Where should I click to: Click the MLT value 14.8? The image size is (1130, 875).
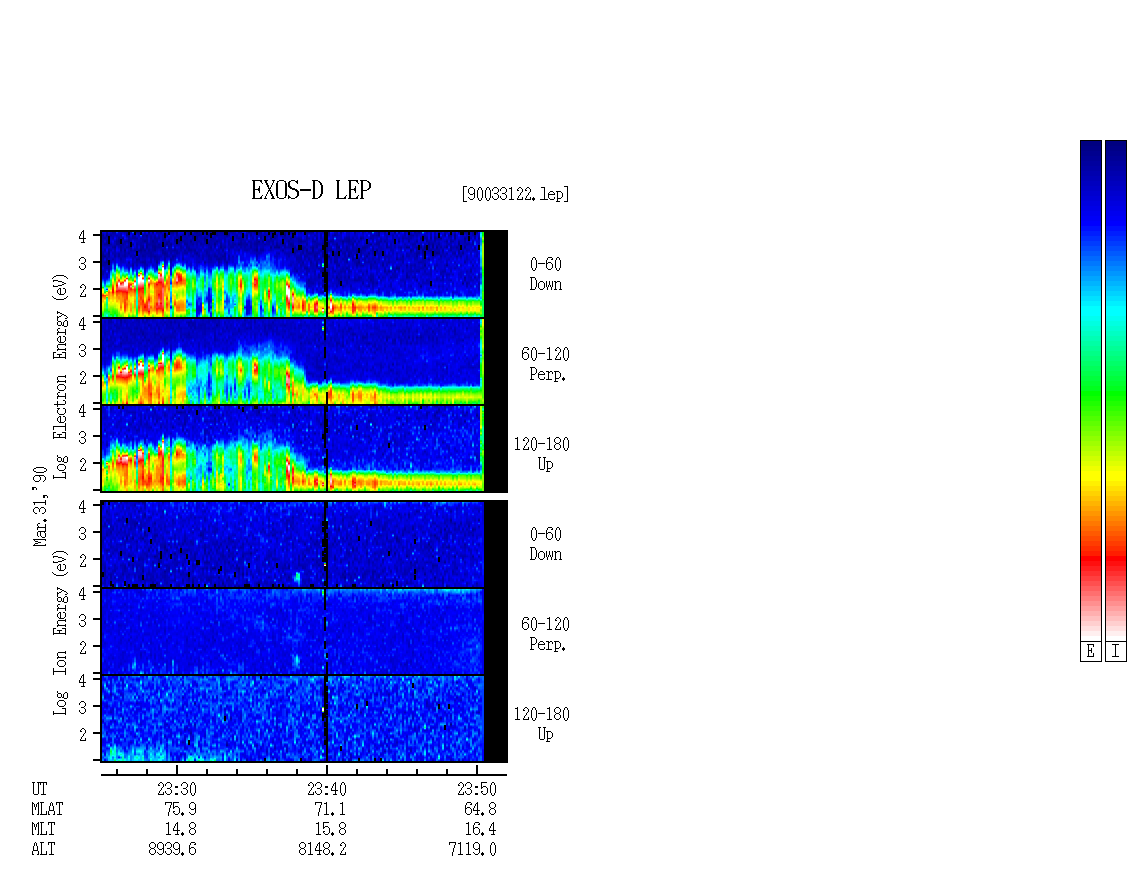181,830
